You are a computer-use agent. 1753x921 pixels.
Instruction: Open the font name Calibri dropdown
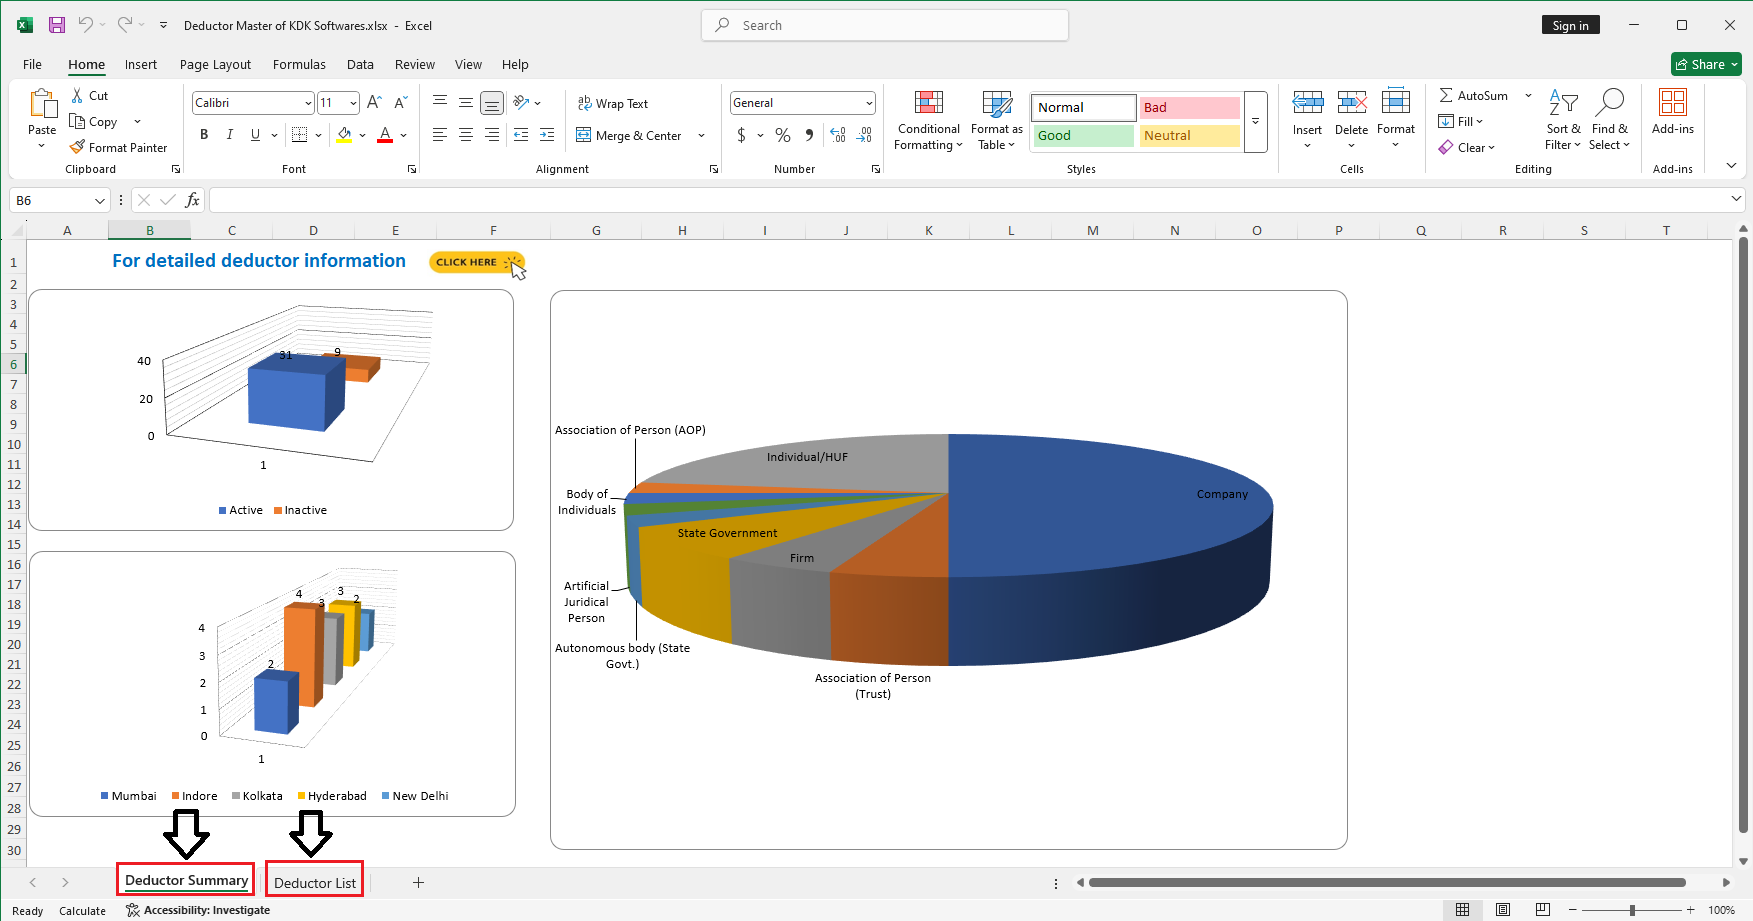[x=308, y=103]
